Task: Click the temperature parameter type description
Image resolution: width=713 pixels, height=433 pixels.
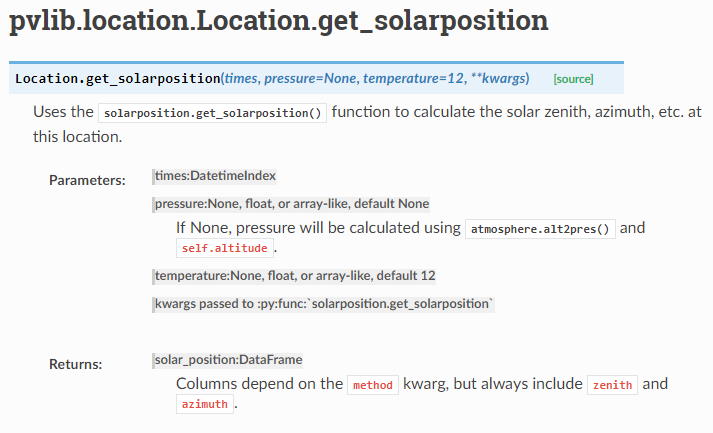Action: 294,275
